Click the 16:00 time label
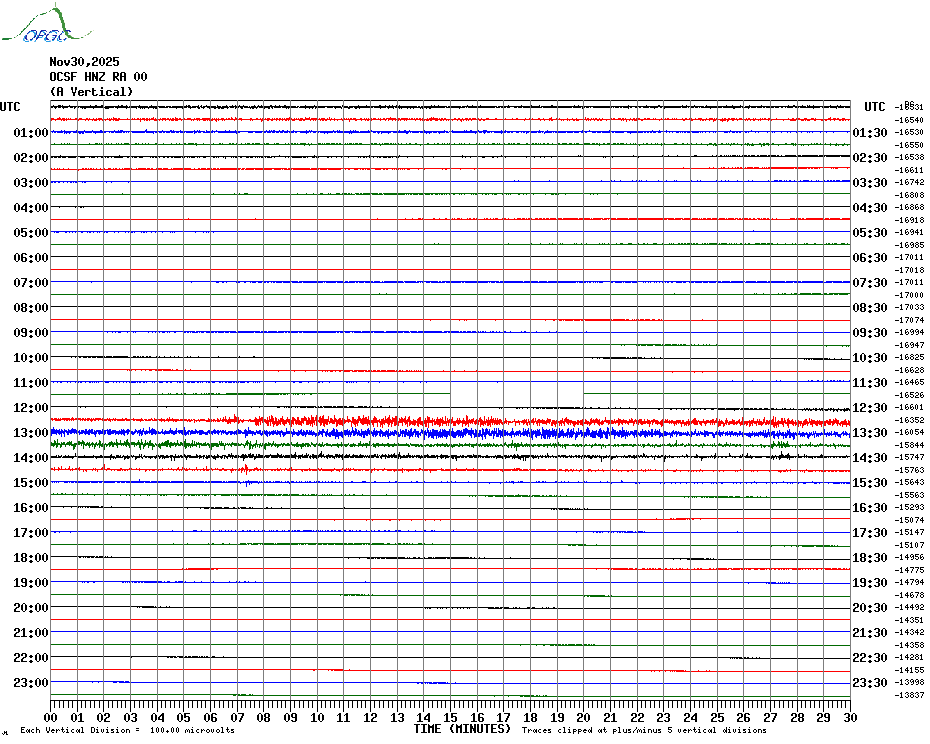 (x=31, y=507)
